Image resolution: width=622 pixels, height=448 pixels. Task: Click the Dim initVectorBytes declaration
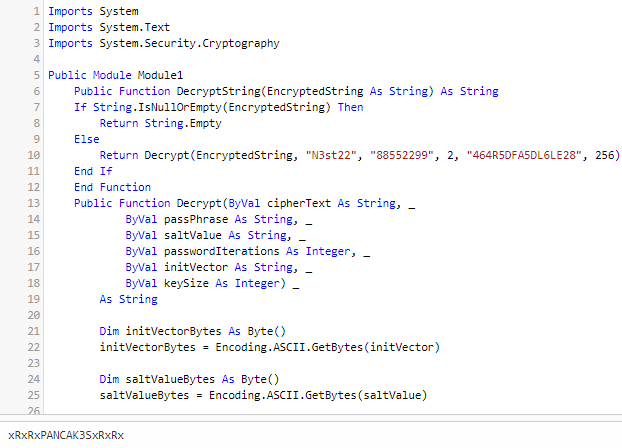(x=192, y=331)
